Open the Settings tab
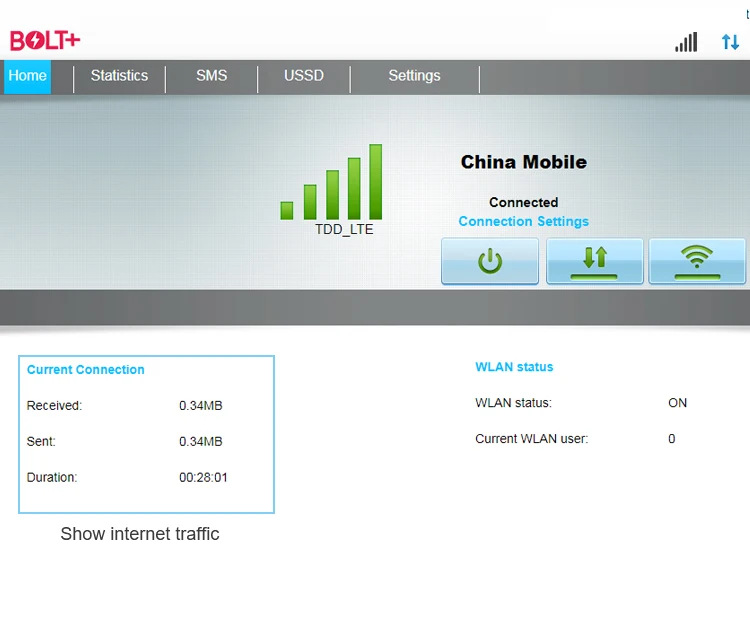This screenshot has height=630, width=750. [414, 76]
